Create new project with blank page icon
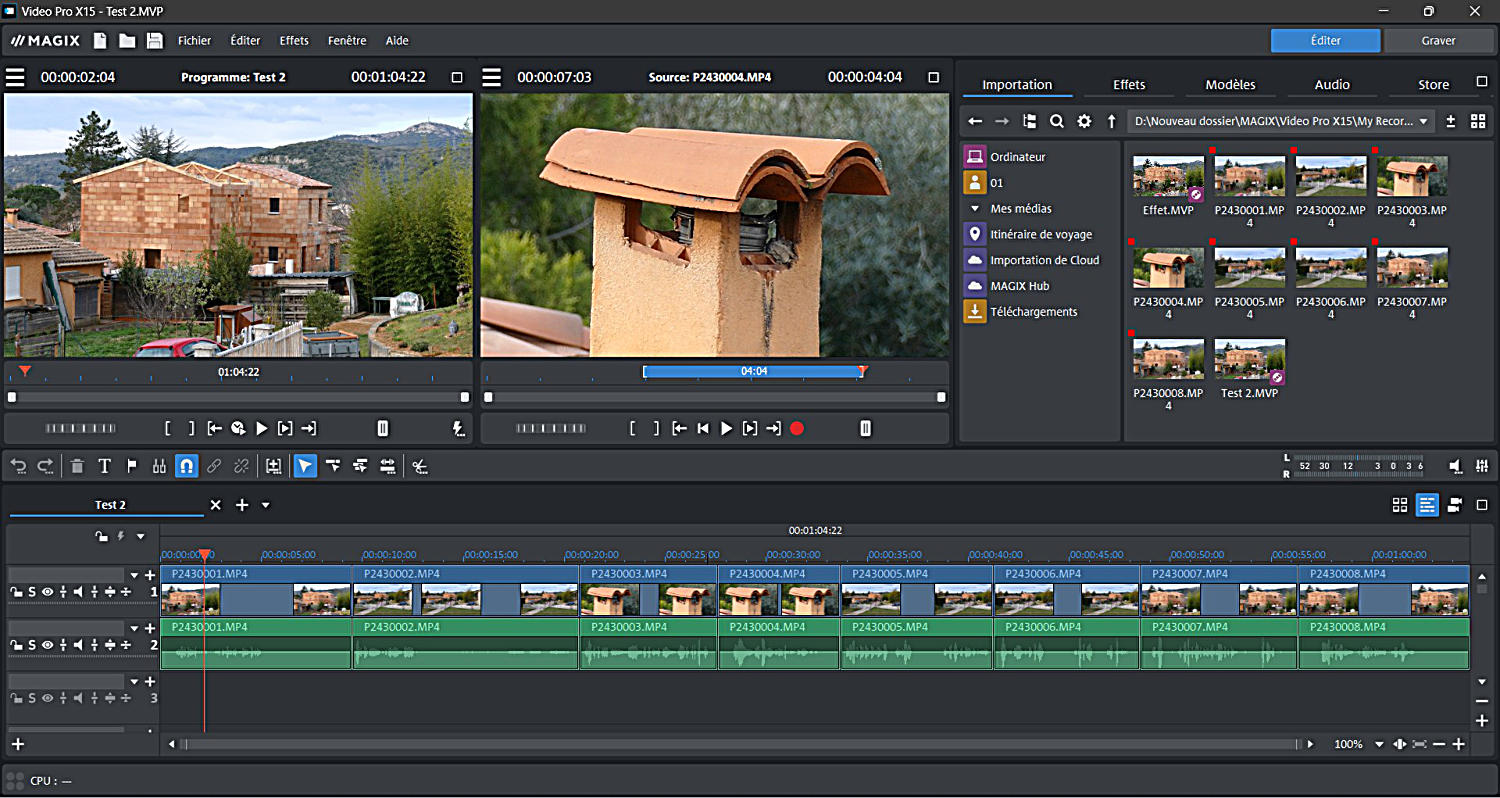This screenshot has width=1500, height=798. (100, 41)
